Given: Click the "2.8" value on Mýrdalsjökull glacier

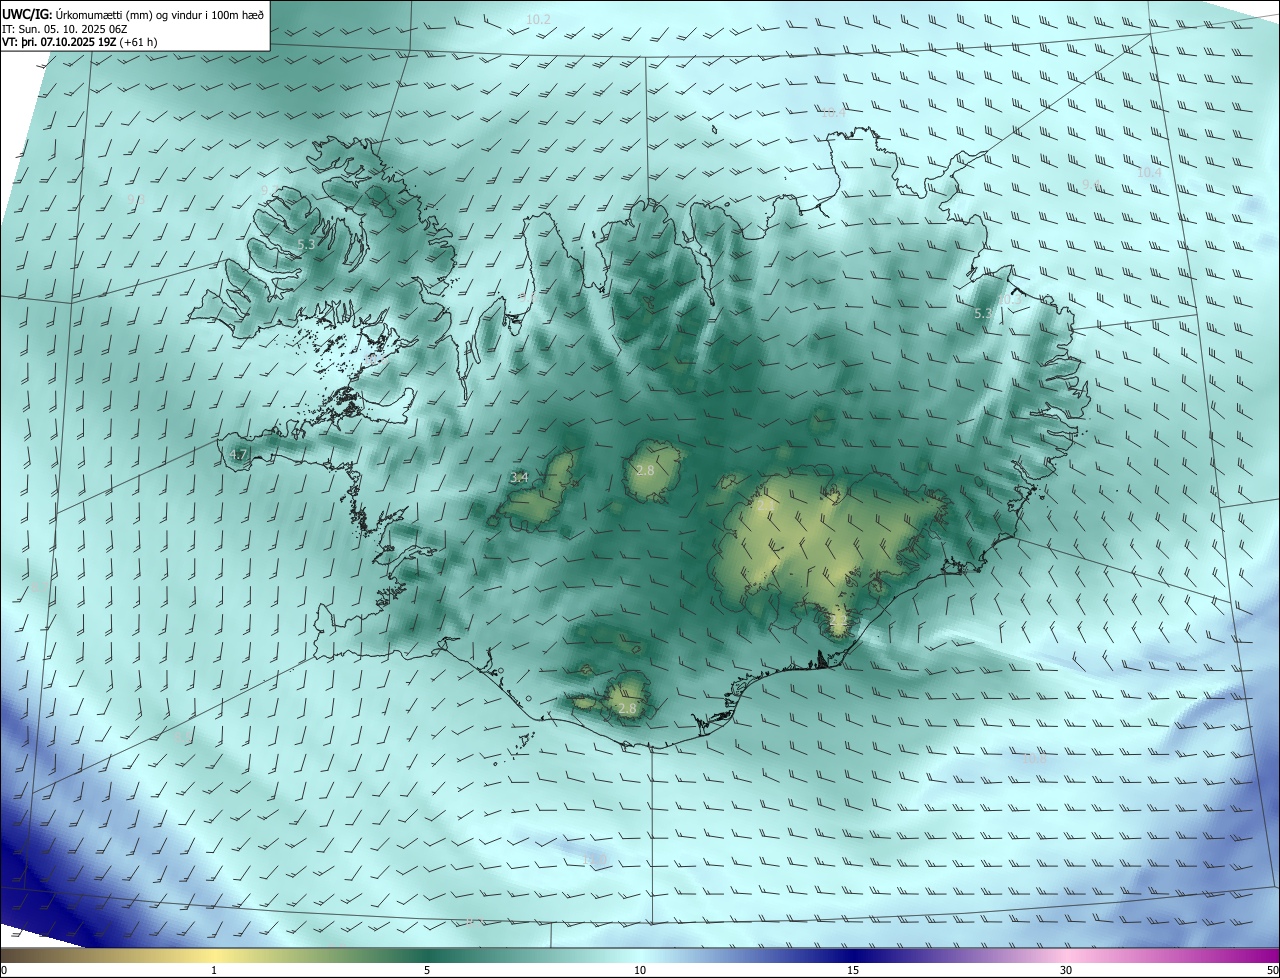Looking at the screenshot, I should pos(627,708).
